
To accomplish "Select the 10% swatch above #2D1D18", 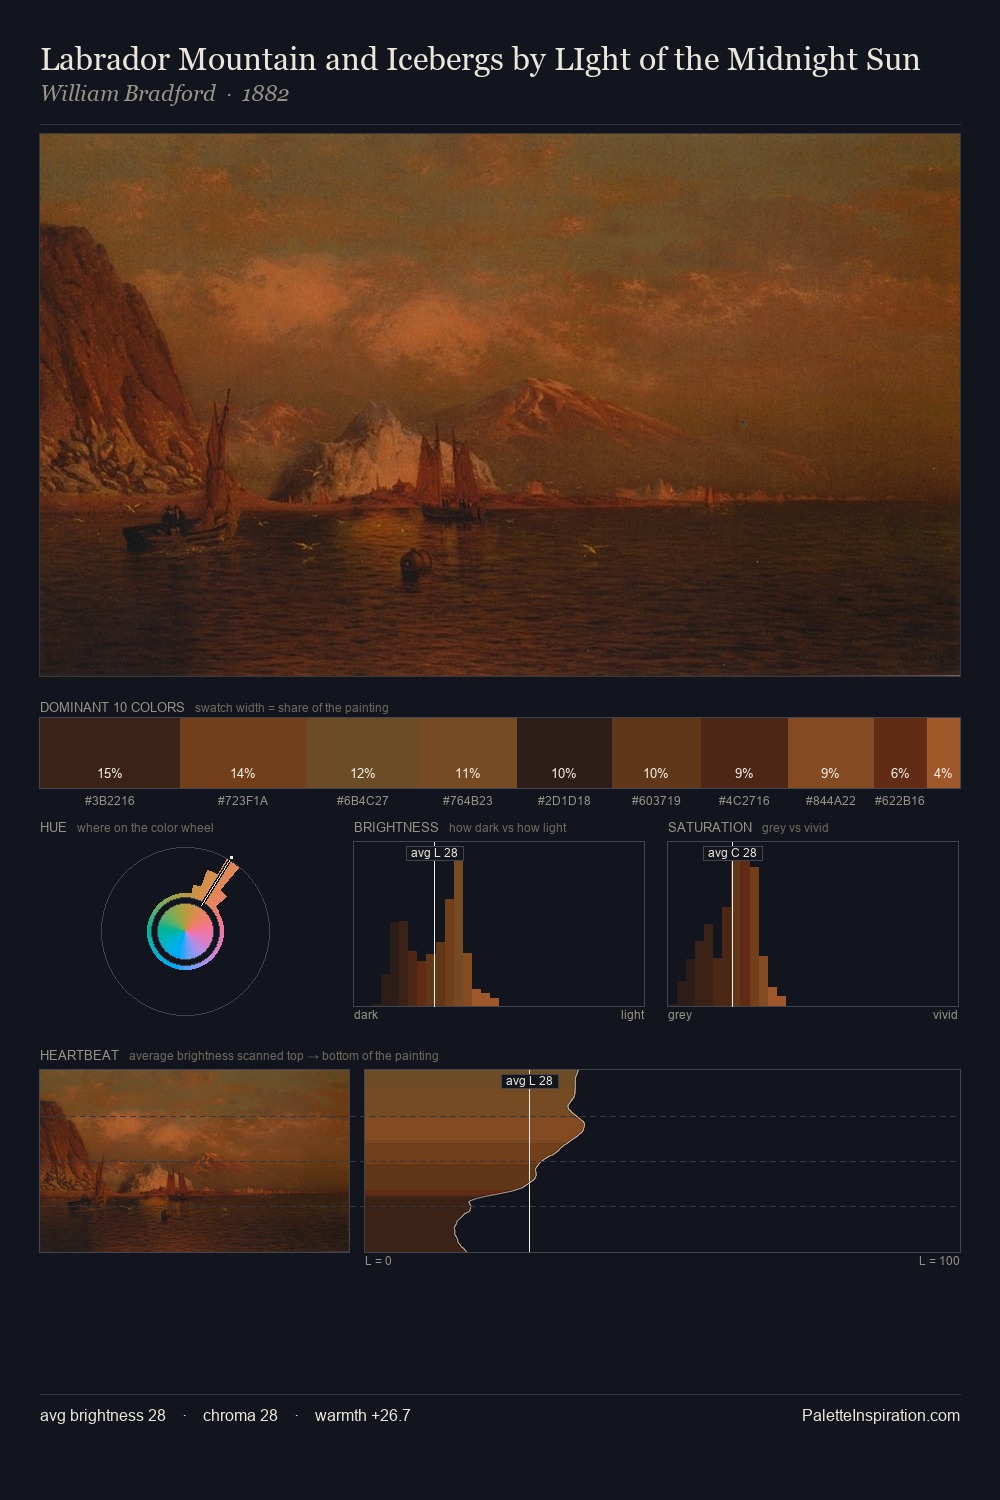I will coord(564,753).
